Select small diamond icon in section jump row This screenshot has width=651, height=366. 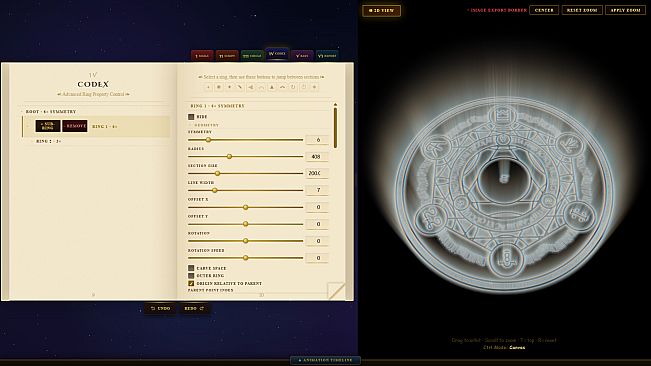pyautogui.click(x=229, y=87)
